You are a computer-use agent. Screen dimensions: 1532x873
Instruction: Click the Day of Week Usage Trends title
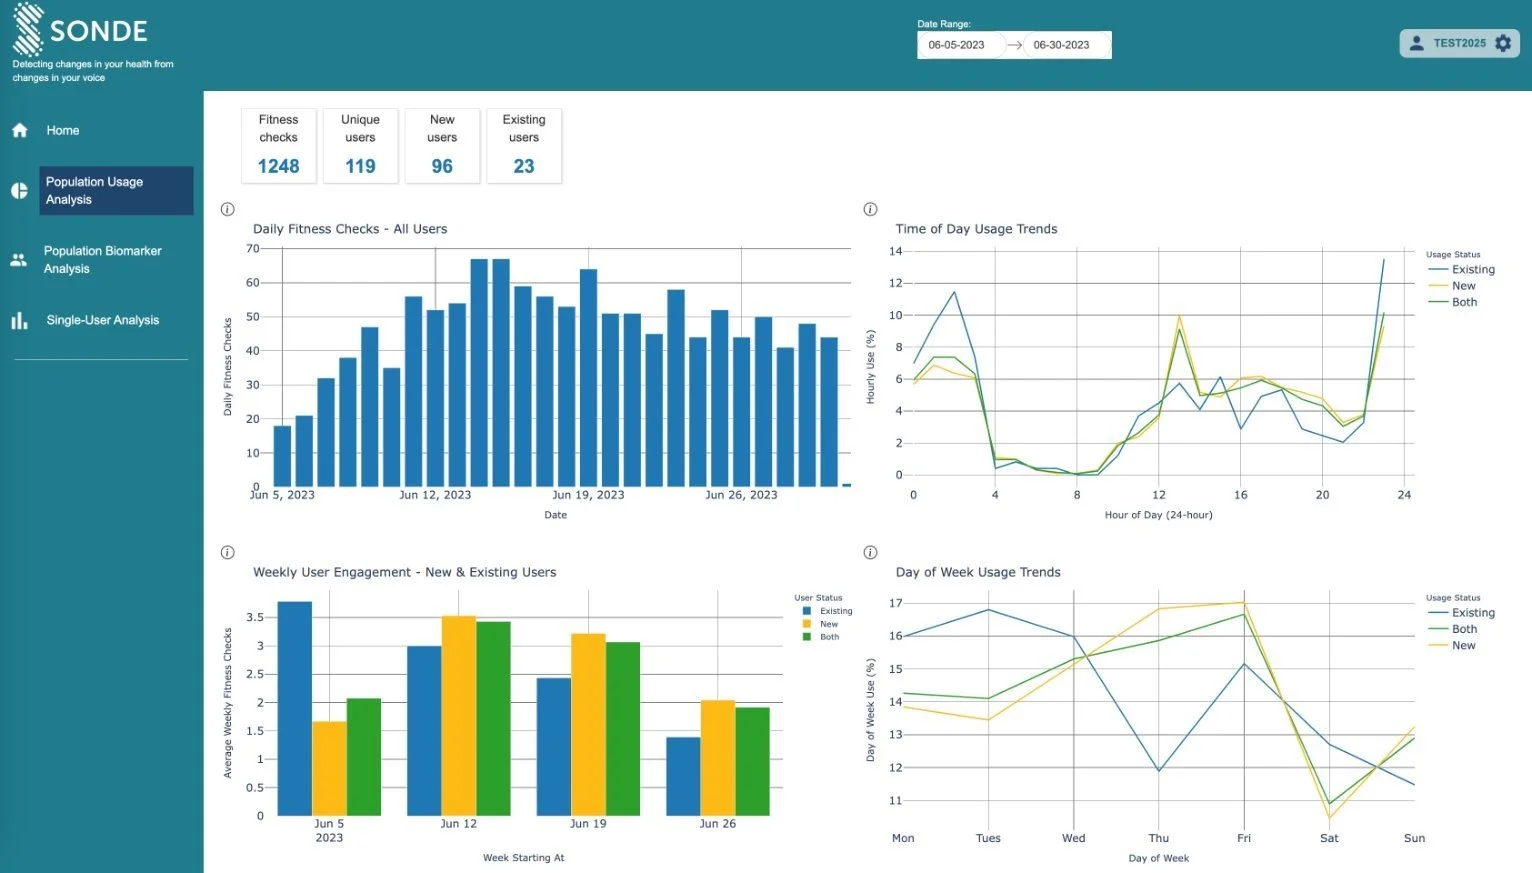(978, 572)
